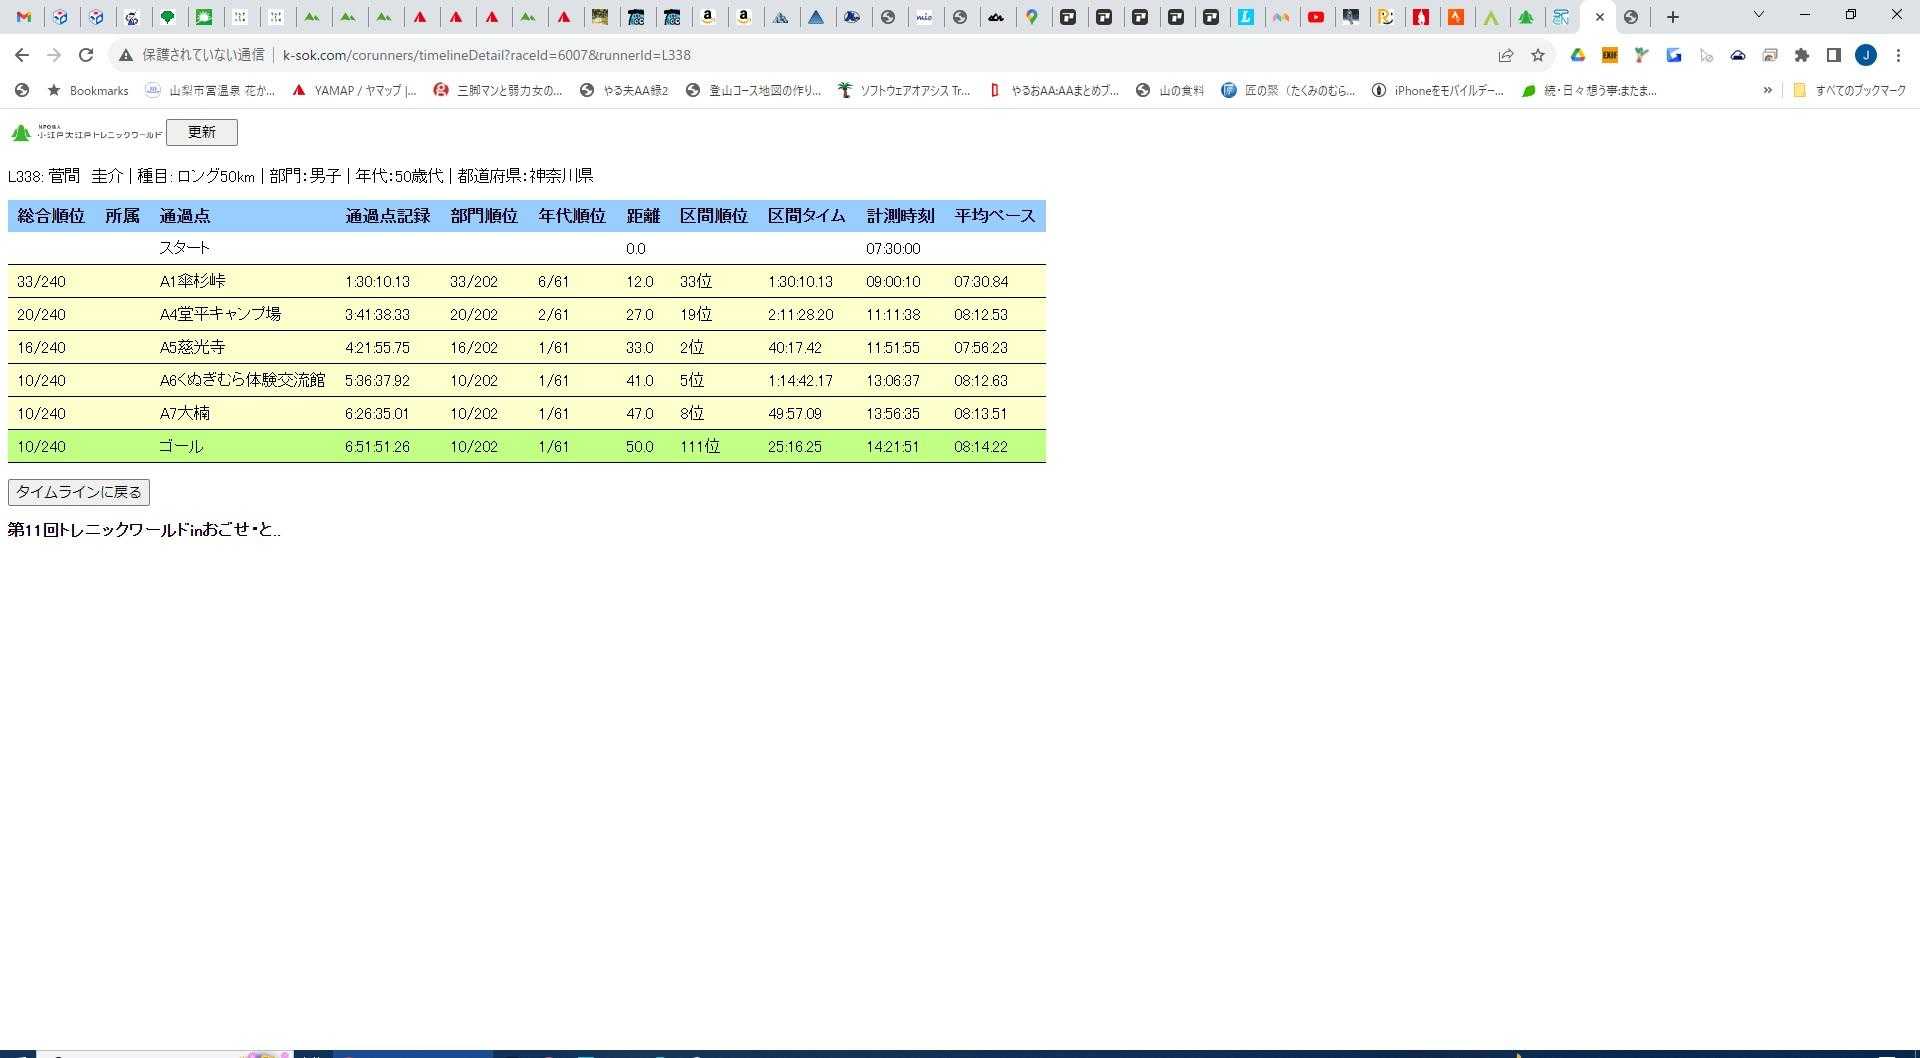The height and width of the screenshot is (1058, 1920).
Task: Click the タイムラインに戻る button
Action: click(x=79, y=492)
